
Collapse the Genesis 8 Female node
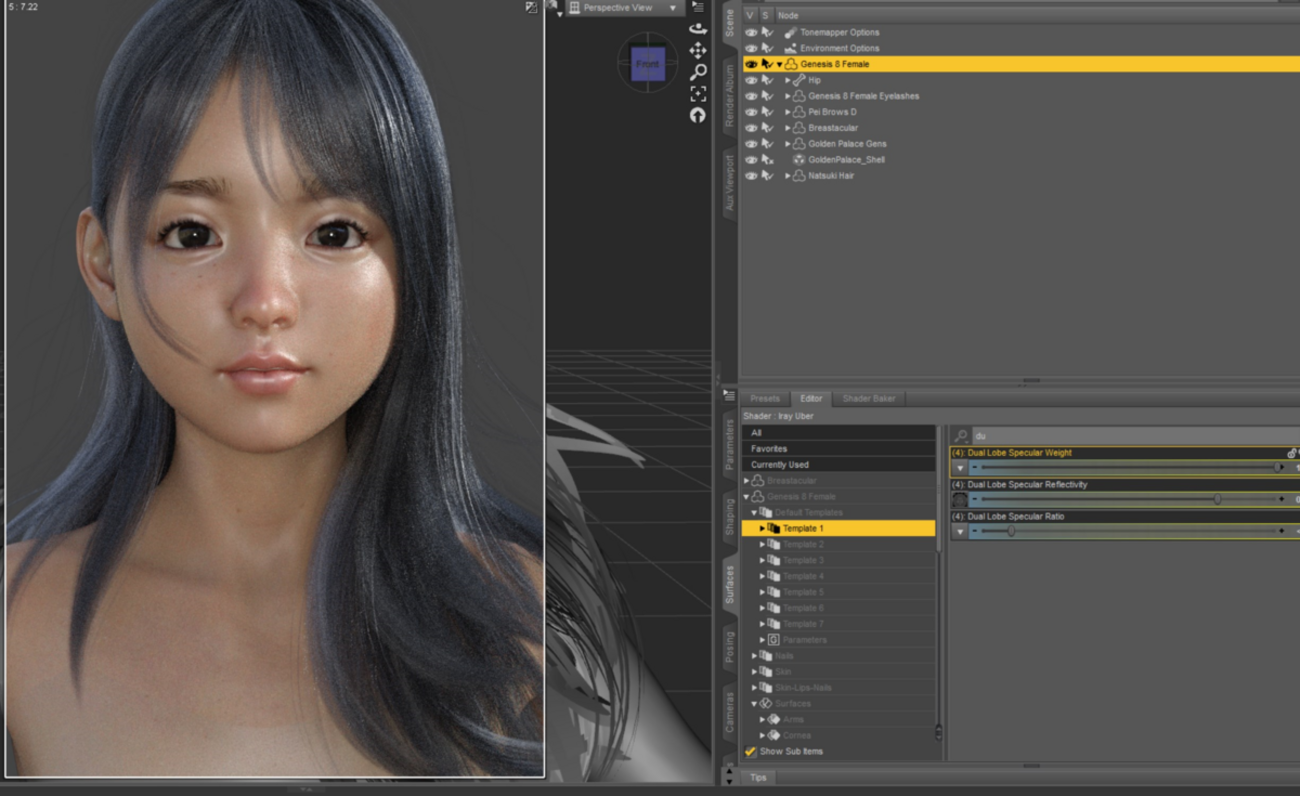tap(779, 63)
